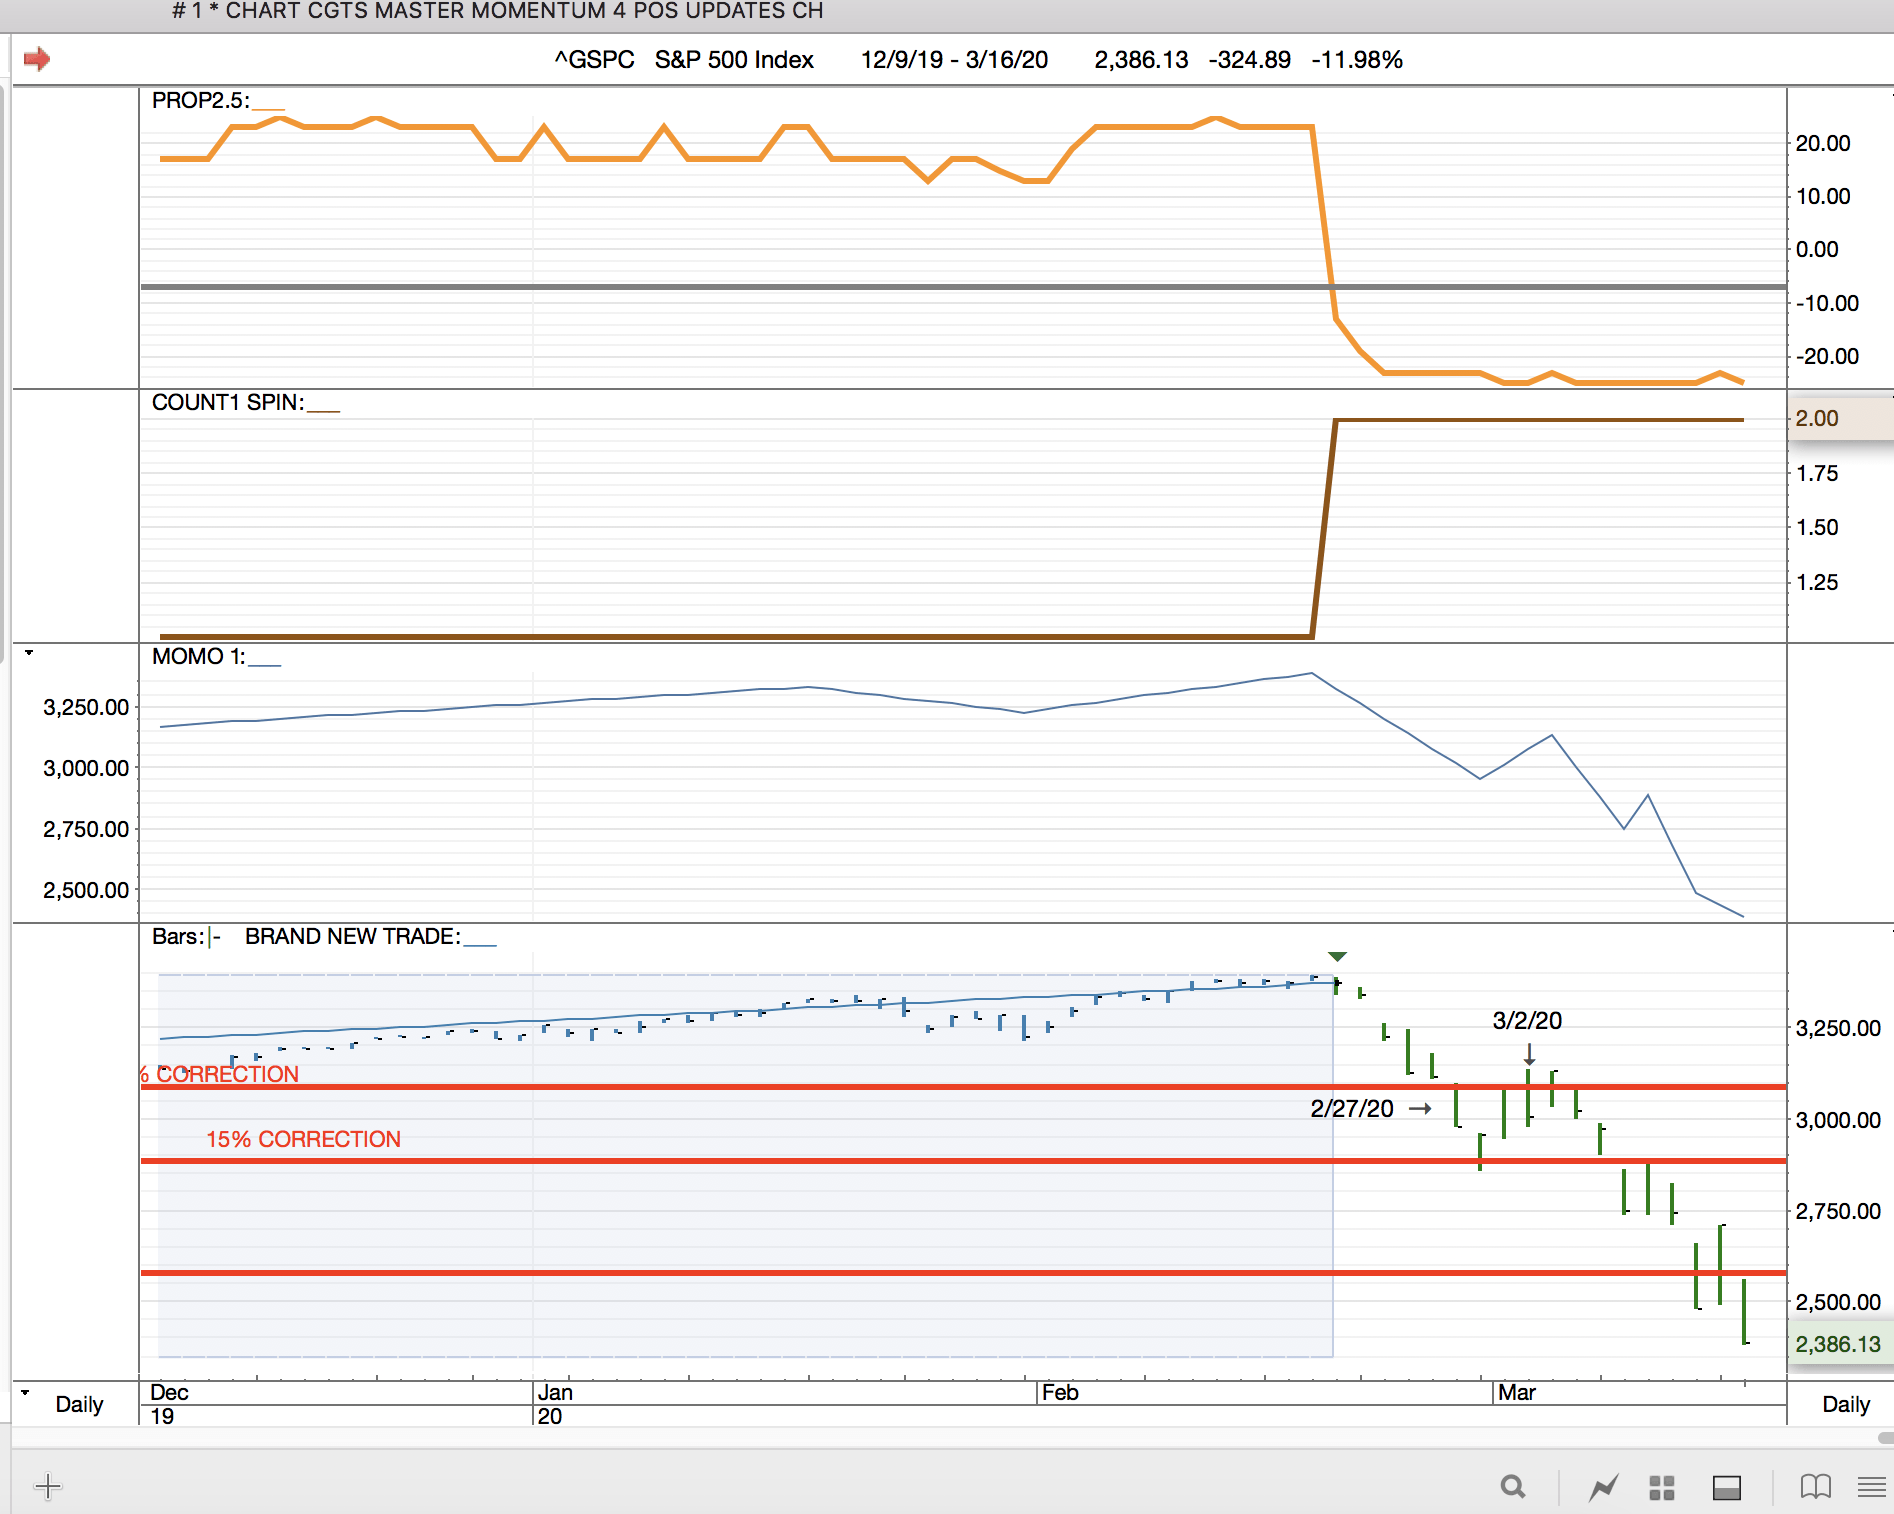Click the green triangle trade marker above the bars

tap(1337, 957)
